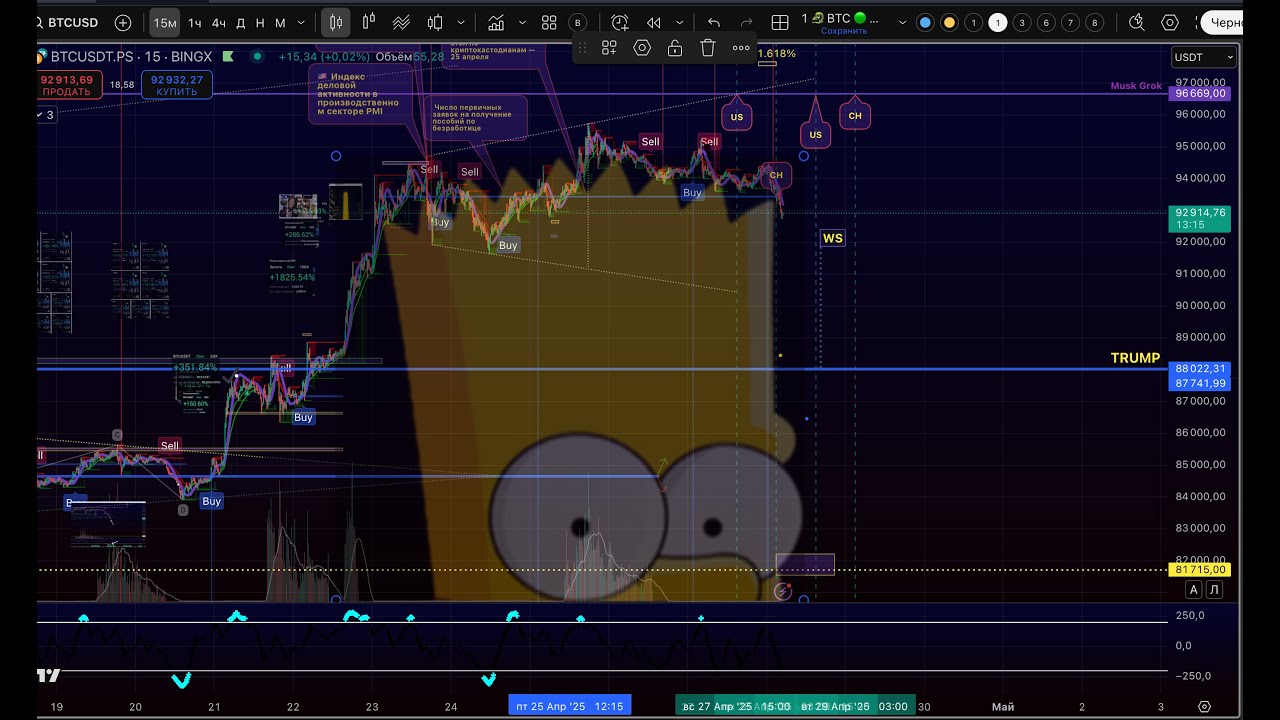Click the 81715,00 yellow price label
The height and width of the screenshot is (720, 1280).
[x=1201, y=569]
